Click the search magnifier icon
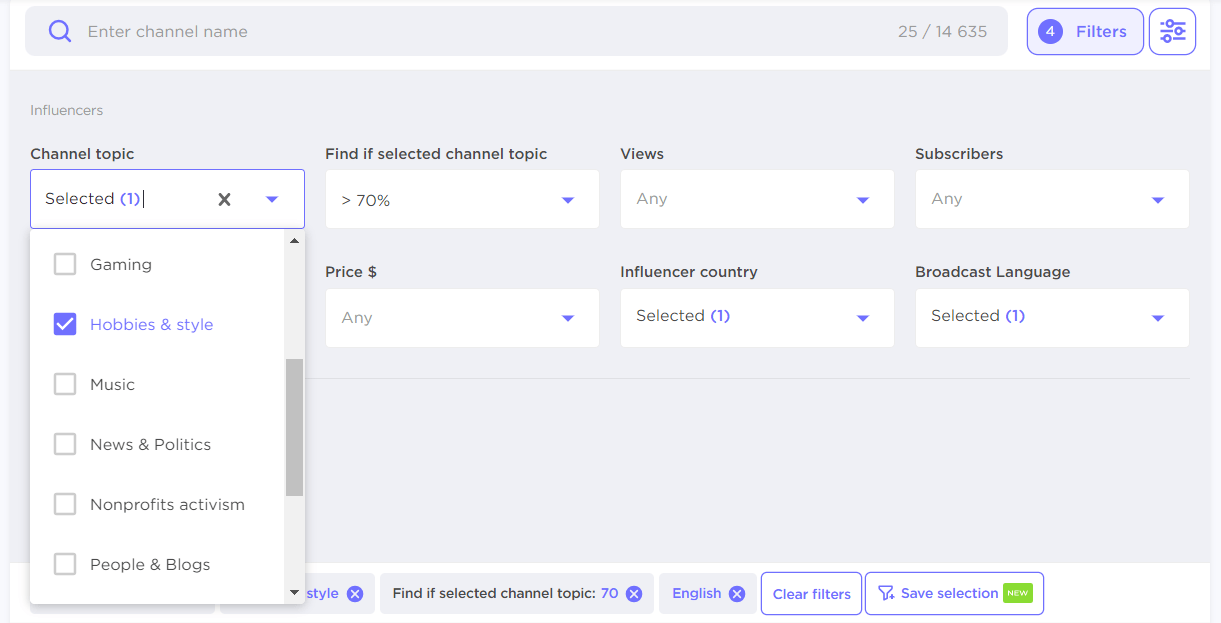Screen dimensions: 1221x623 point(59,31)
